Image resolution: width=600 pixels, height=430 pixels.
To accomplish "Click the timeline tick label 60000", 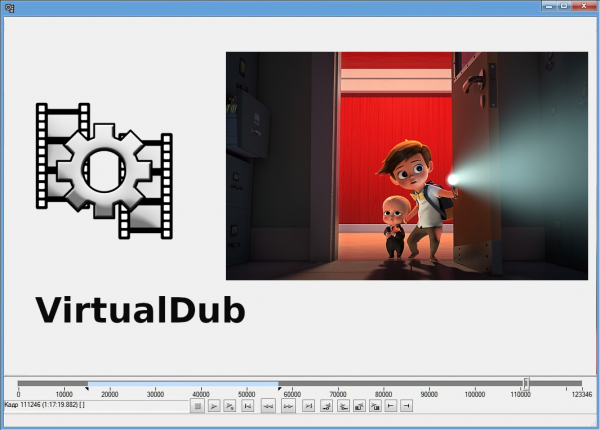I will pyautogui.click(x=292, y=394).
